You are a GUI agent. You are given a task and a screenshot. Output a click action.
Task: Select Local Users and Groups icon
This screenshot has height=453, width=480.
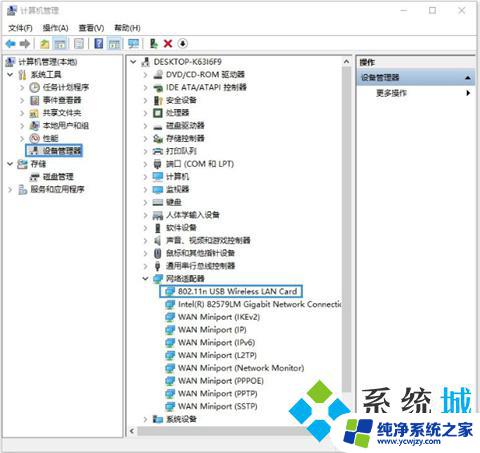(x=34, y=126)
